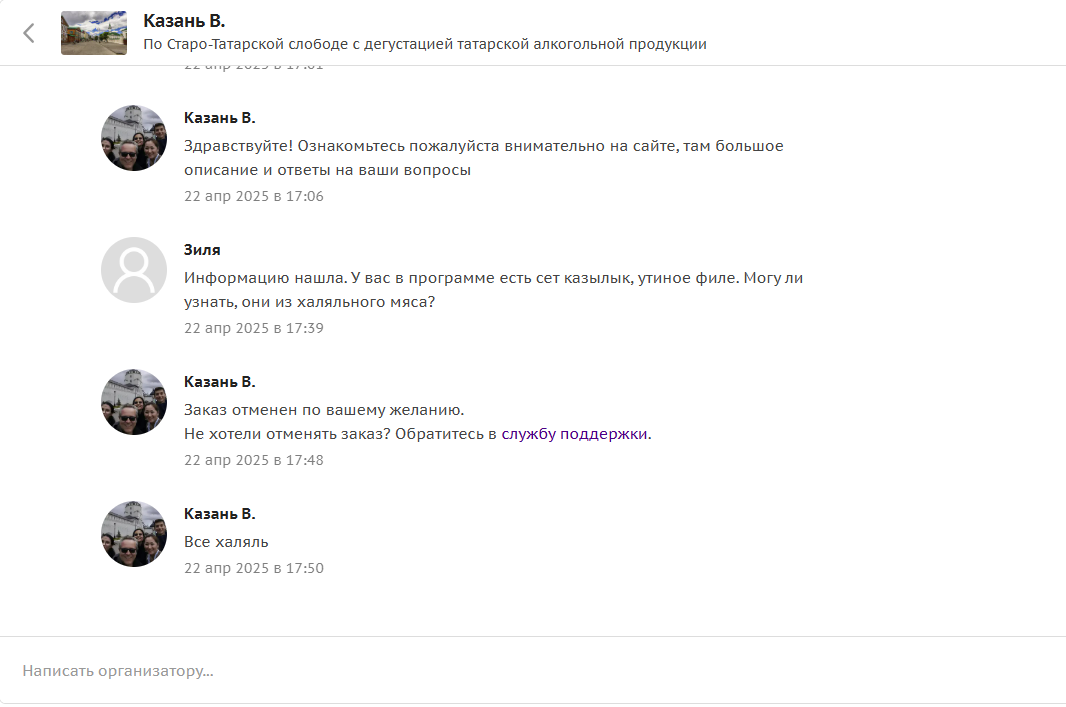Click sender name above Все халяль message
The width and height of the screenshot is (1066, 707).
click(x=220, y=514)
